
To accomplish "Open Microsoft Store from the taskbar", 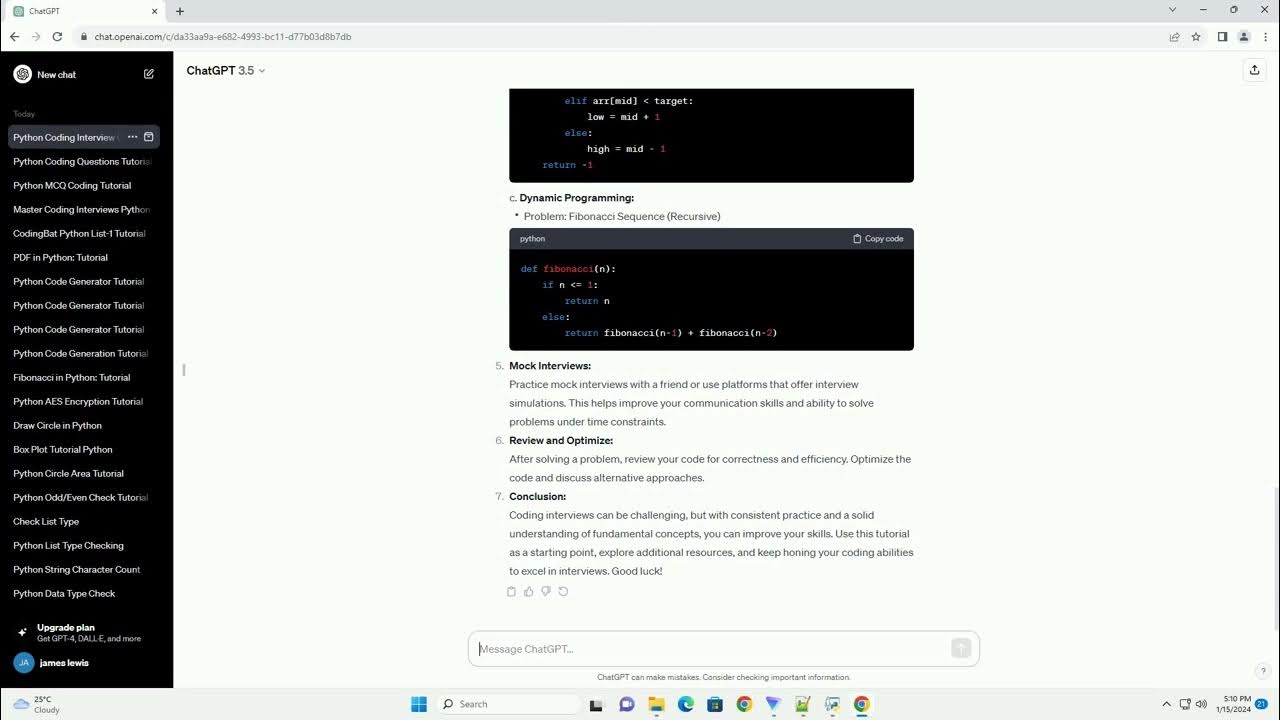I will pyautogui.click(x=715, y=704).
